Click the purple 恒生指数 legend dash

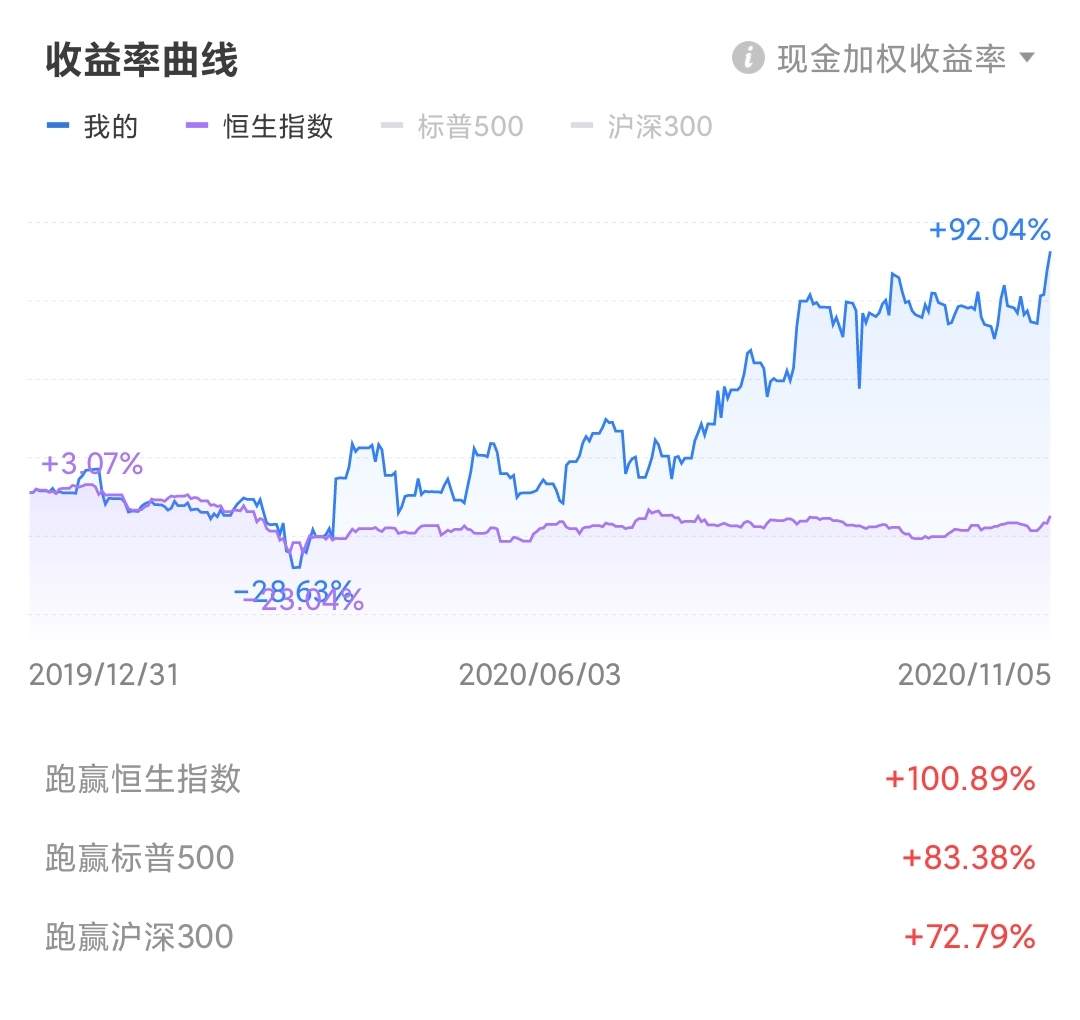pos(197,127)
